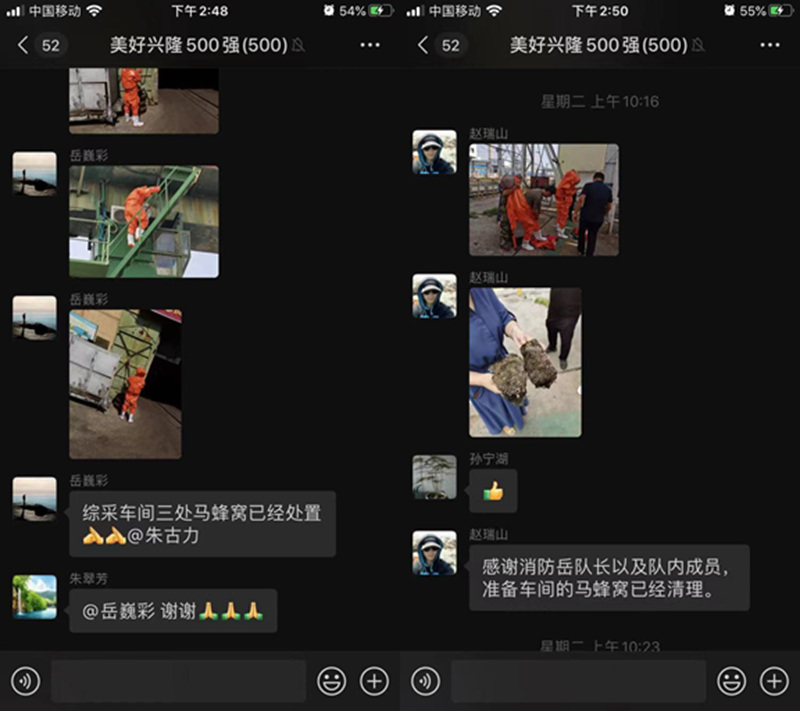The height and width of the screenshot is (711, 800).
Task: Tap the '@岳巍彩 谢谢' message bubble
Action: click(x=173, y=611)
